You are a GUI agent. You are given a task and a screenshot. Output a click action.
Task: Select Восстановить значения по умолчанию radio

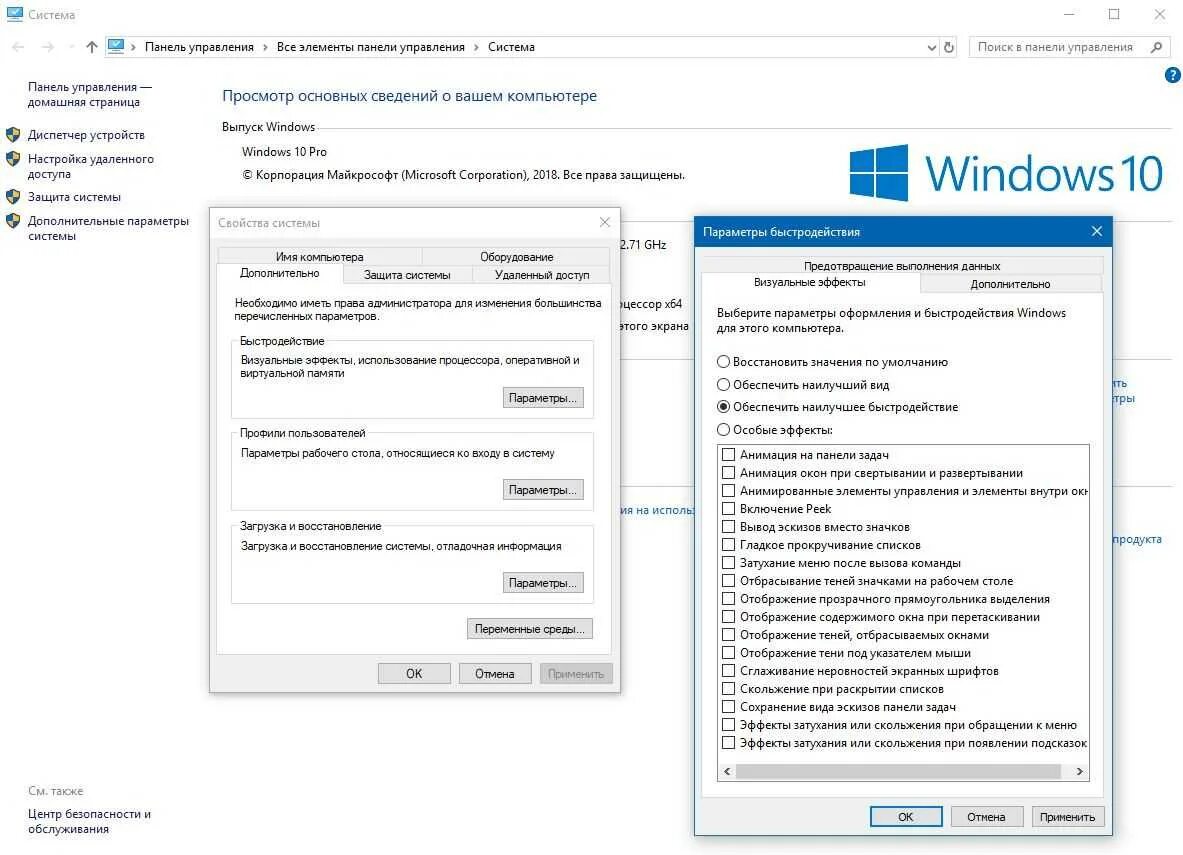(x=724, y=361)
